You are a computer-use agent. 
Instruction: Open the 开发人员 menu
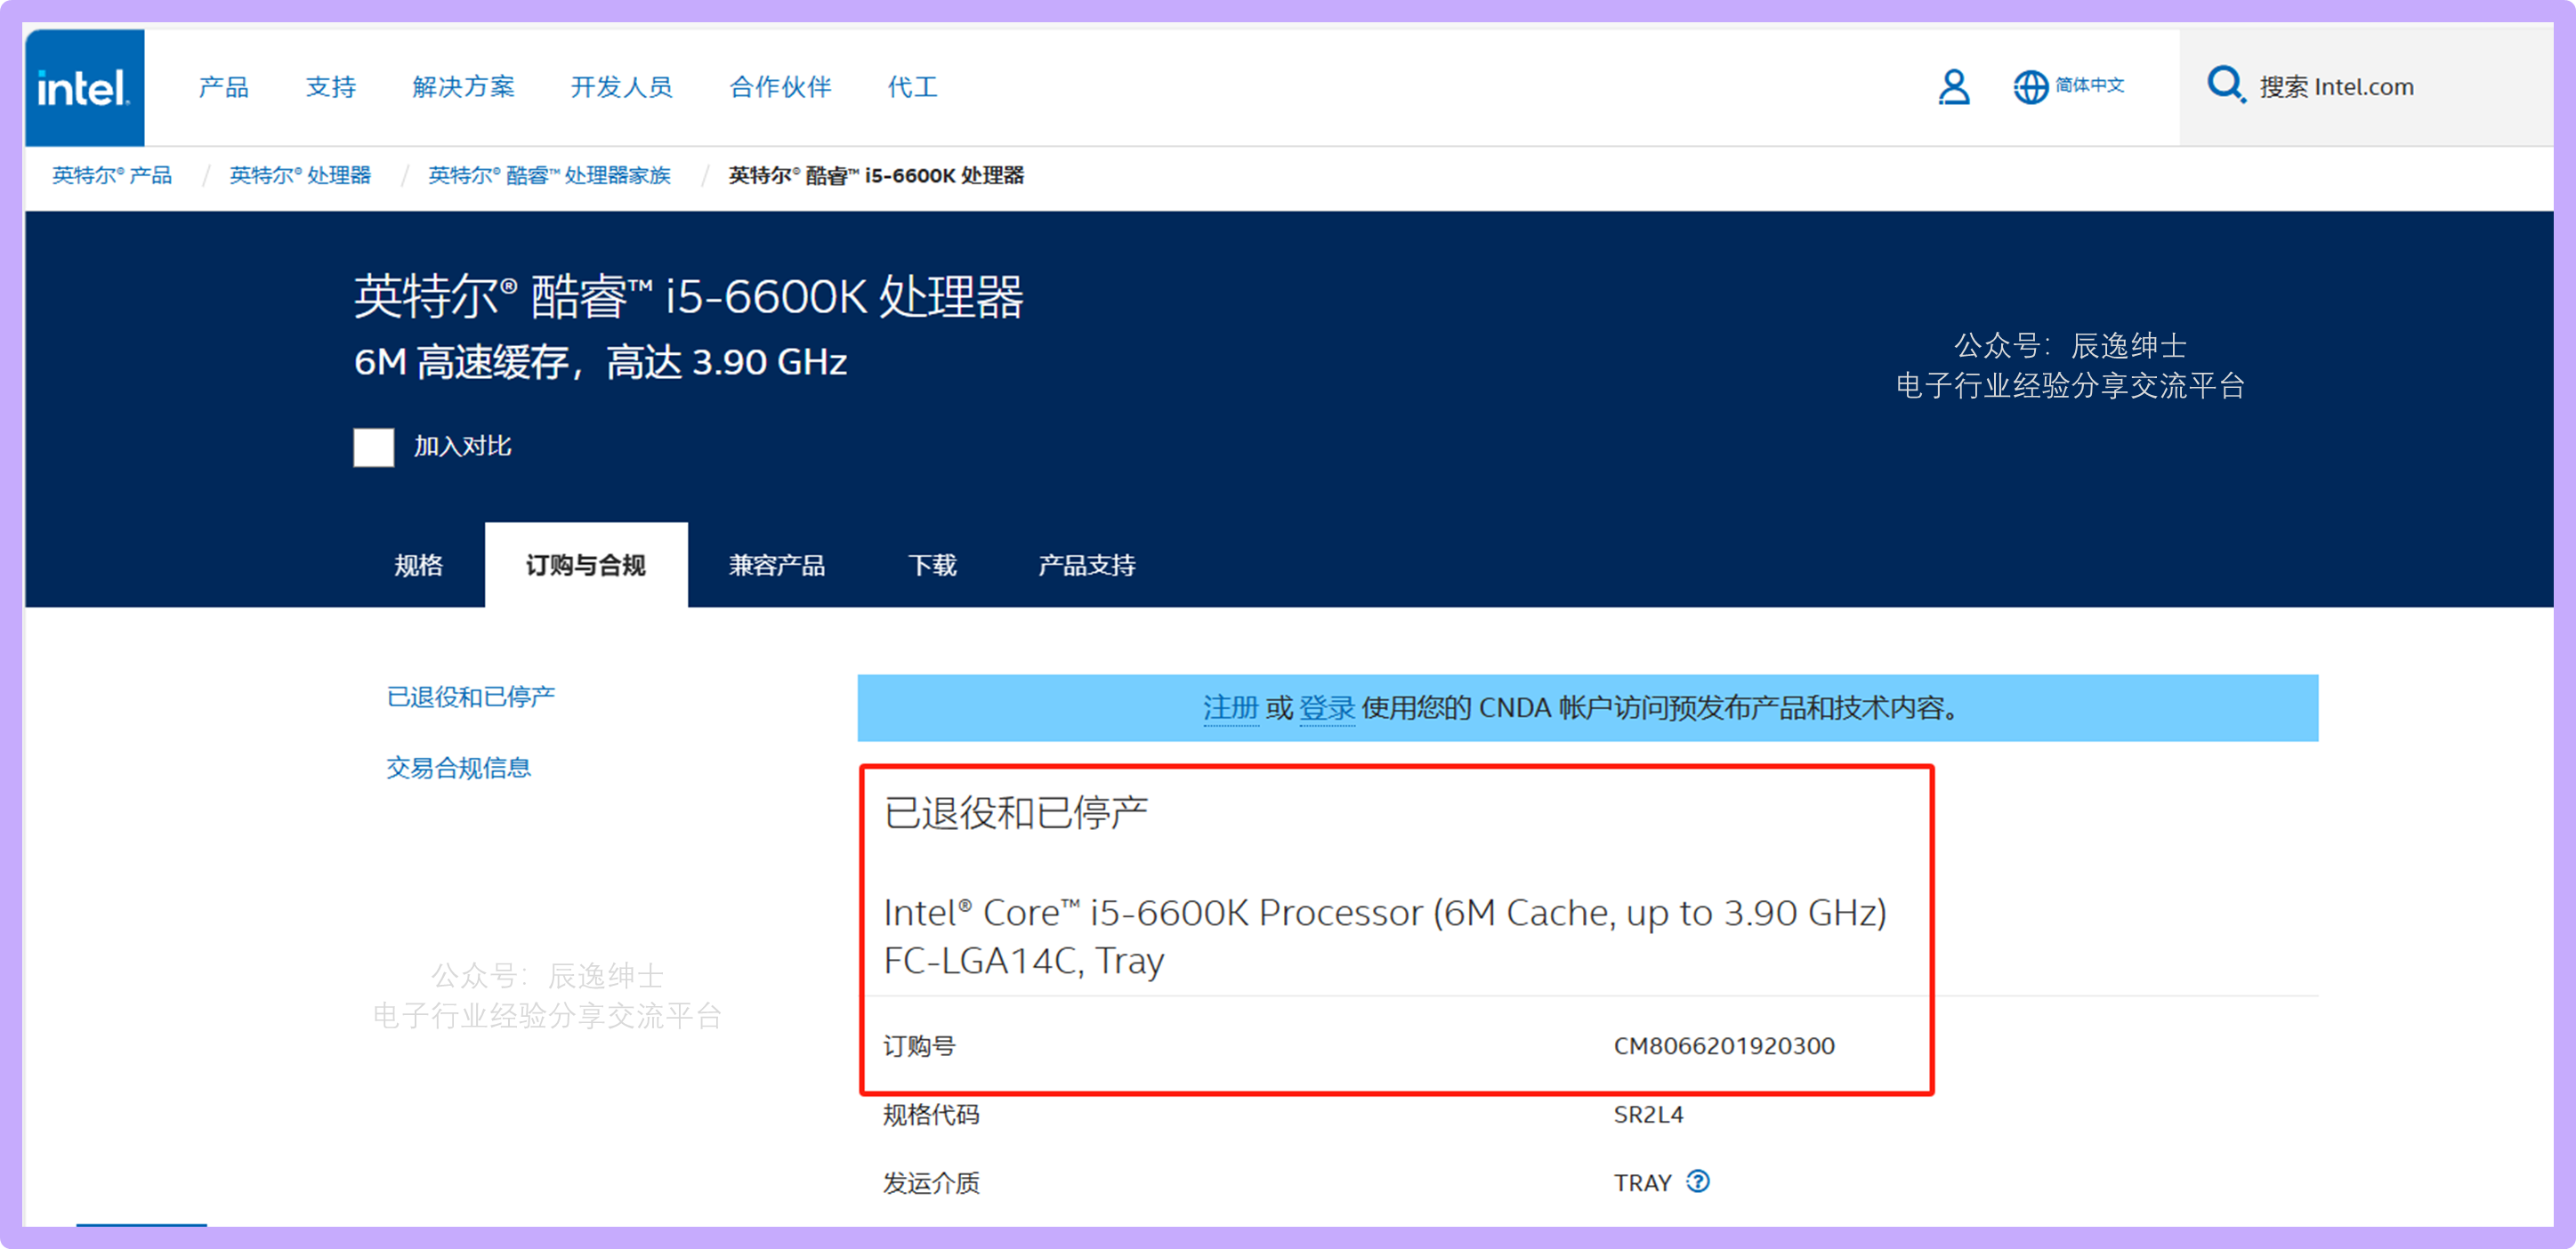pos(621,87)
